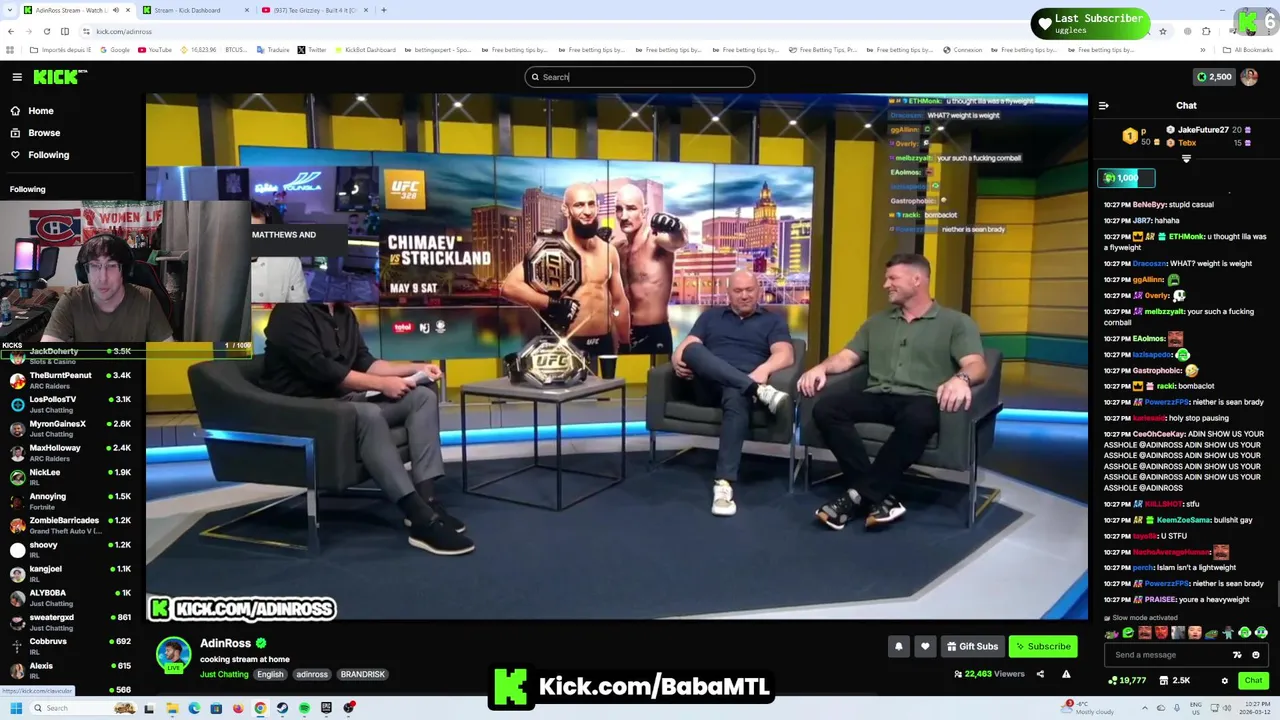Open Epic Games from taskbar

click(326, 708)
